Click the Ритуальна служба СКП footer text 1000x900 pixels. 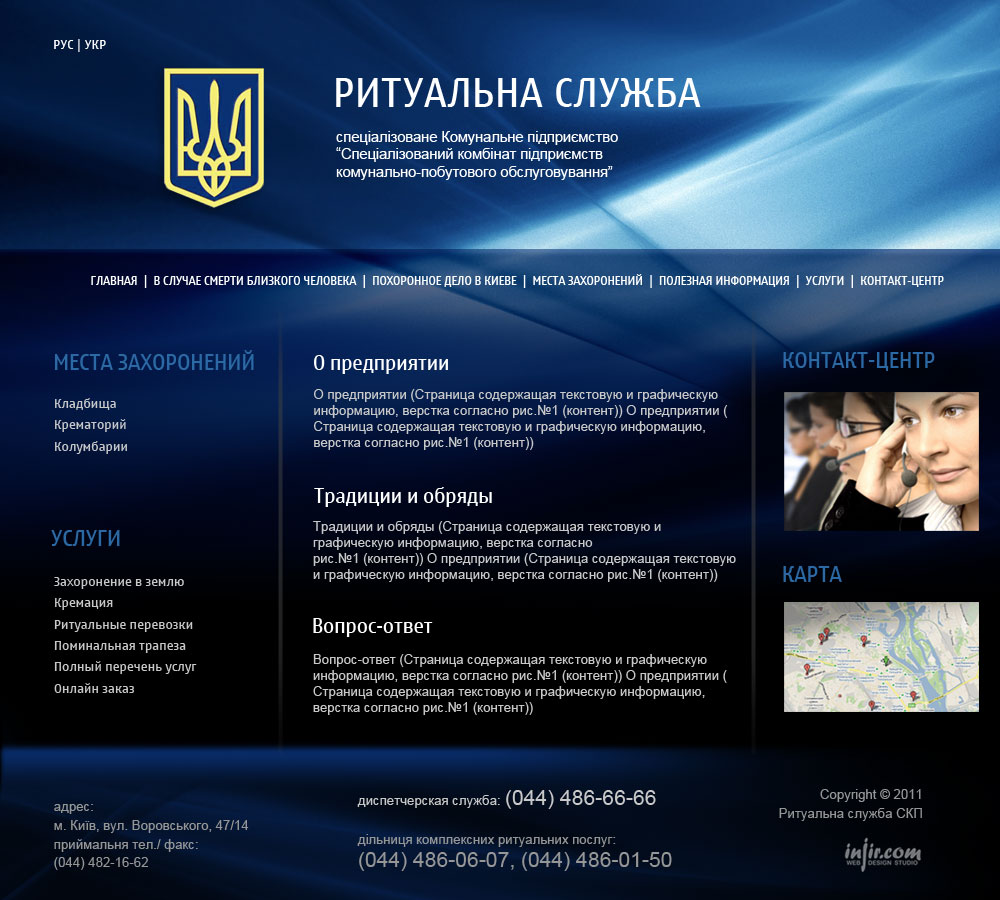pos(850,813)
